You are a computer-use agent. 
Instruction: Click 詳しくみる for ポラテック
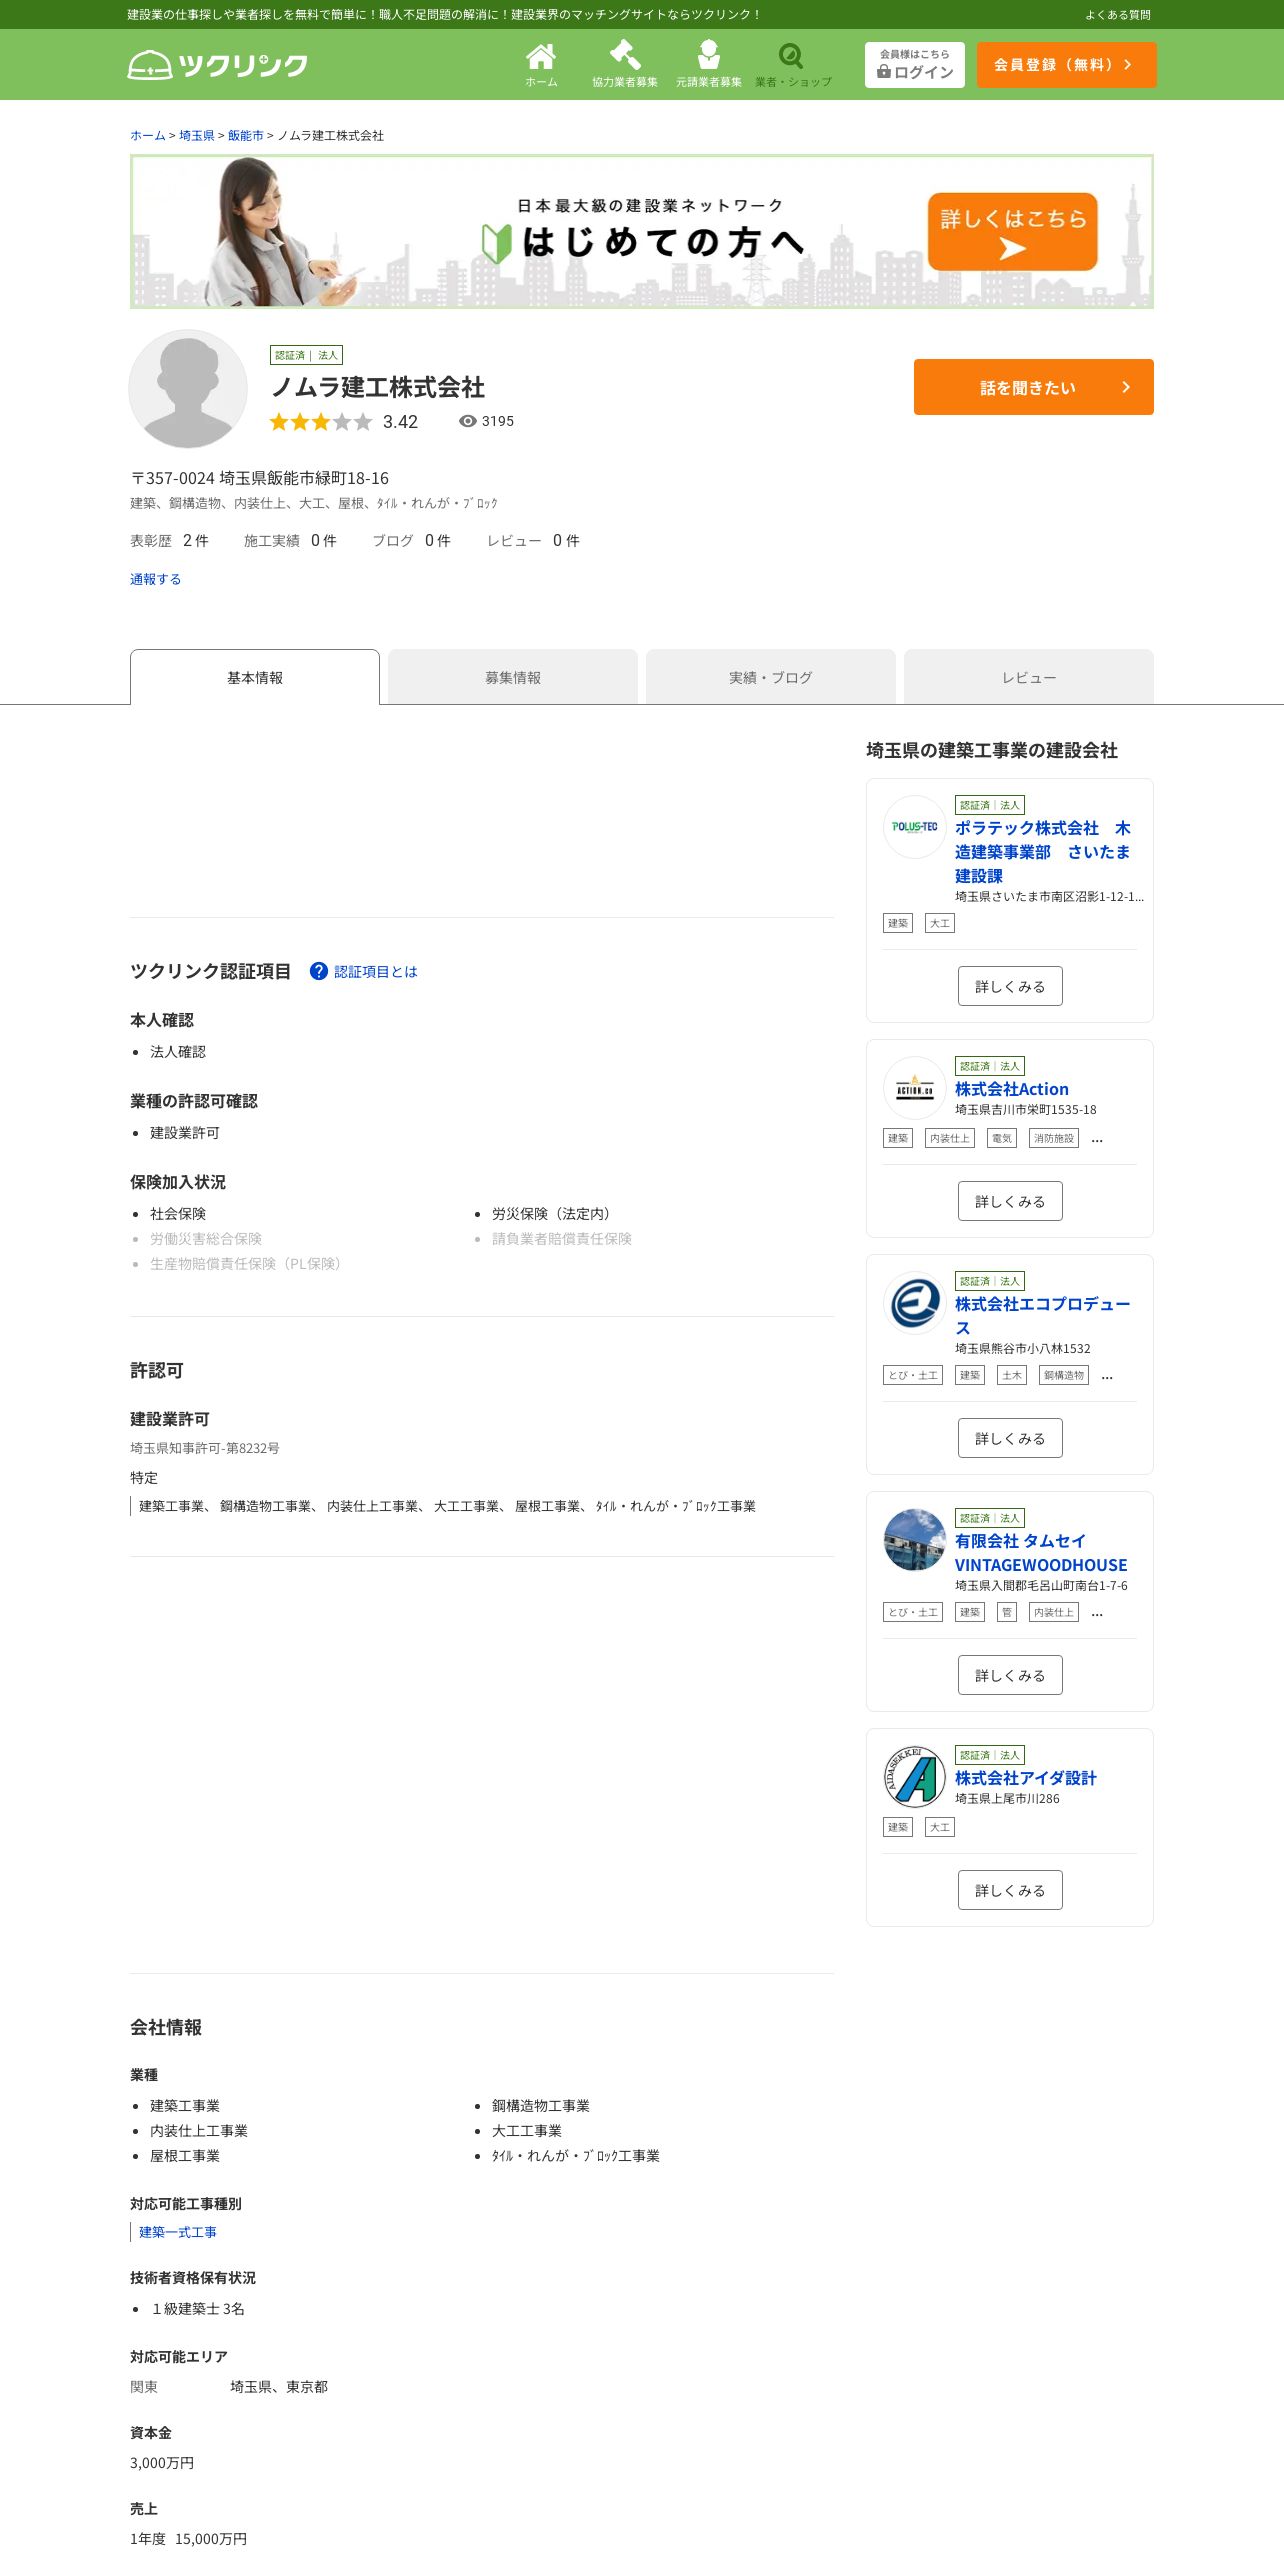[x=1010, y=986]
